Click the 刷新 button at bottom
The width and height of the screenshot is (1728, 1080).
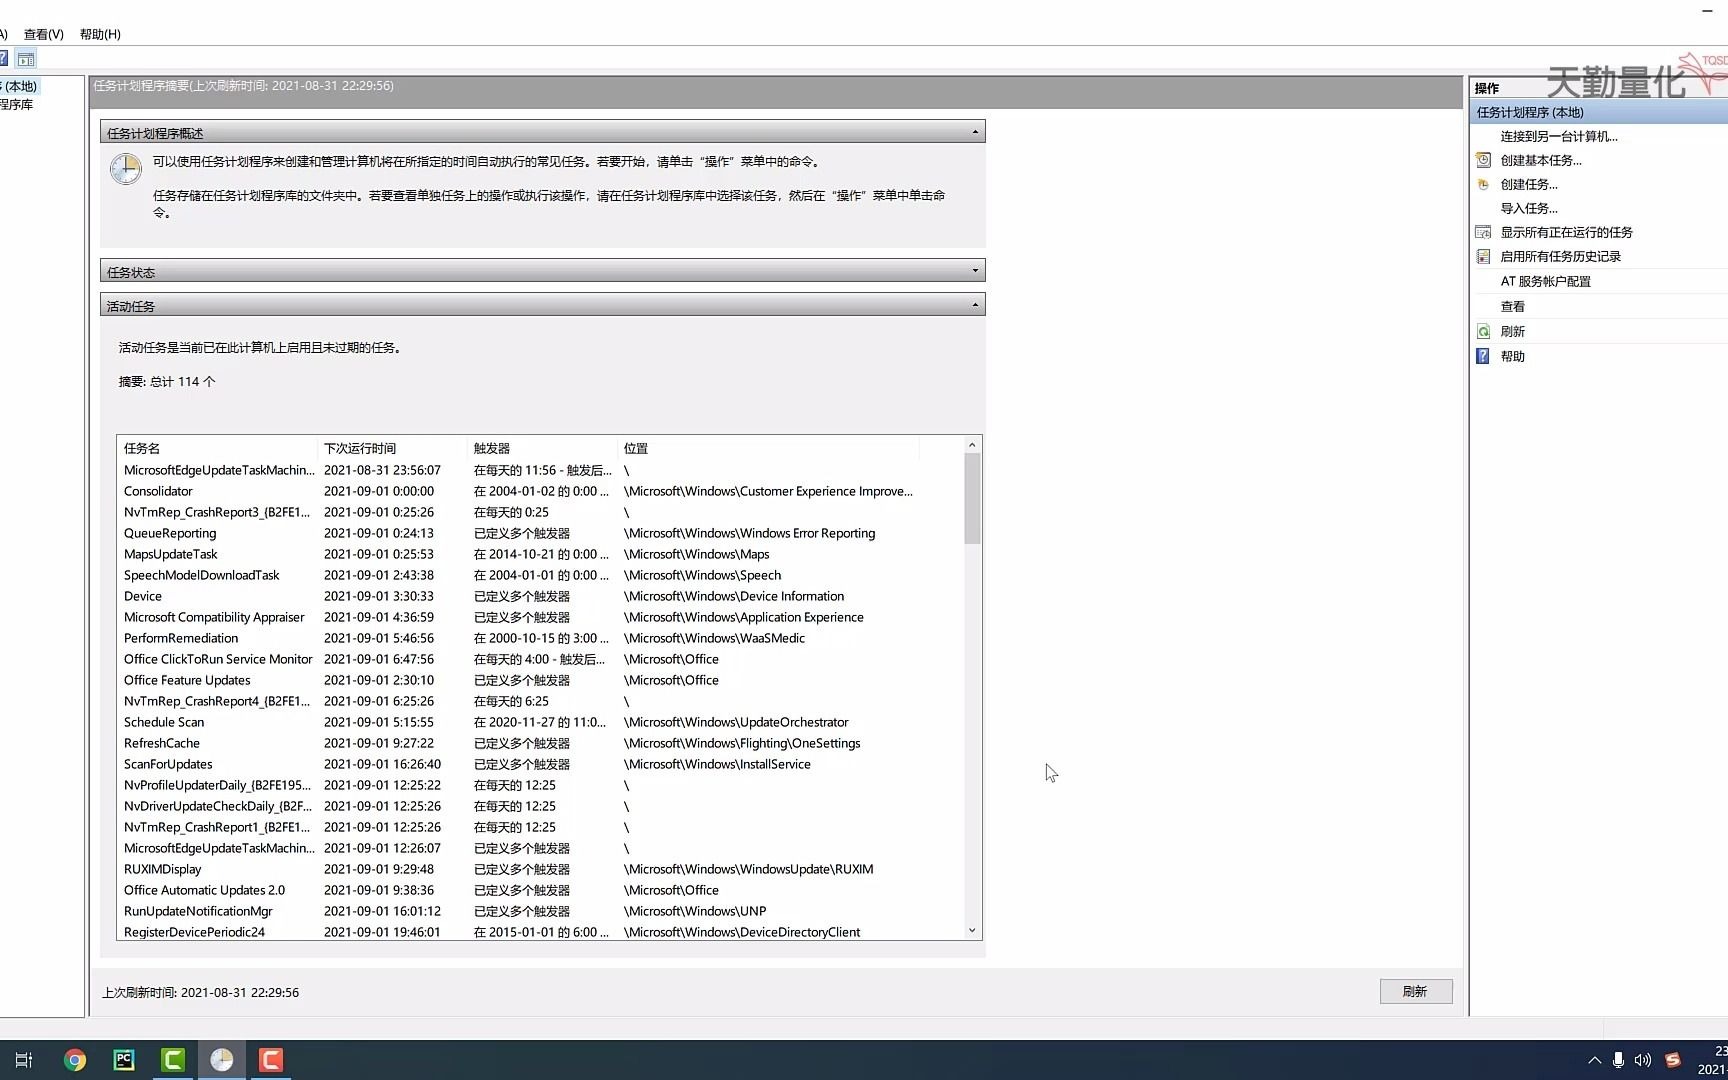[x=1415, y=991]
